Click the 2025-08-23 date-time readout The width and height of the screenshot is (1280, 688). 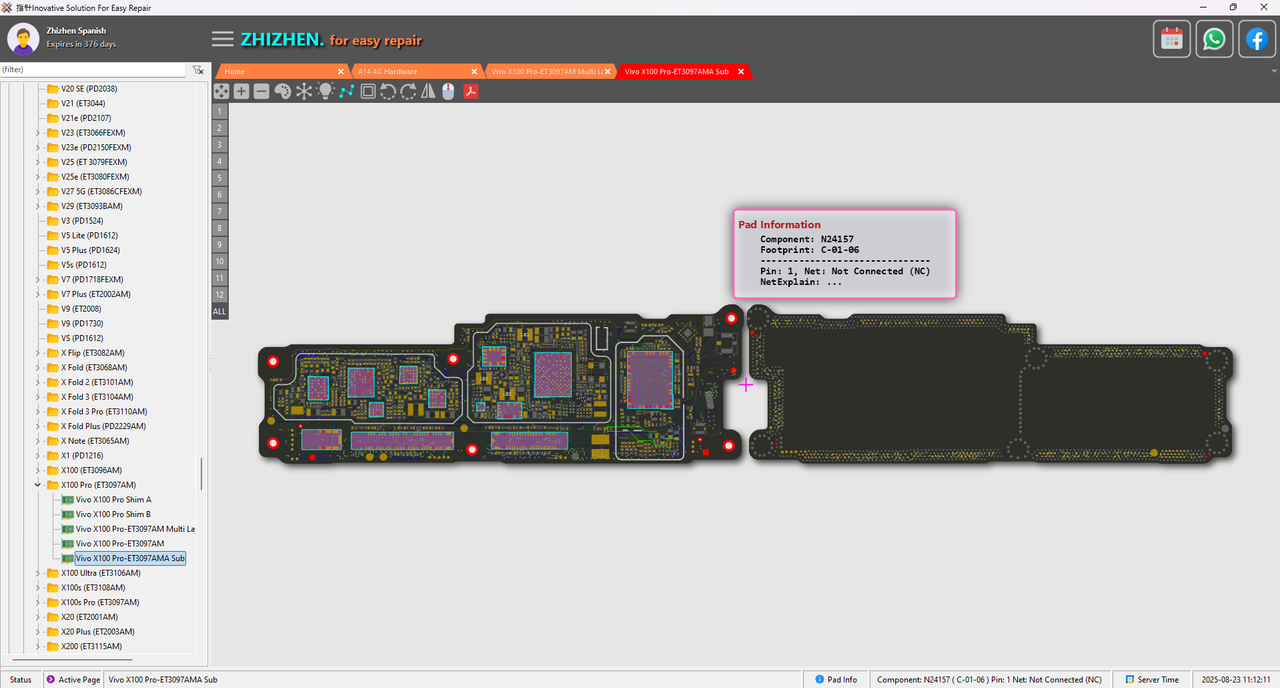[1236, 680]
